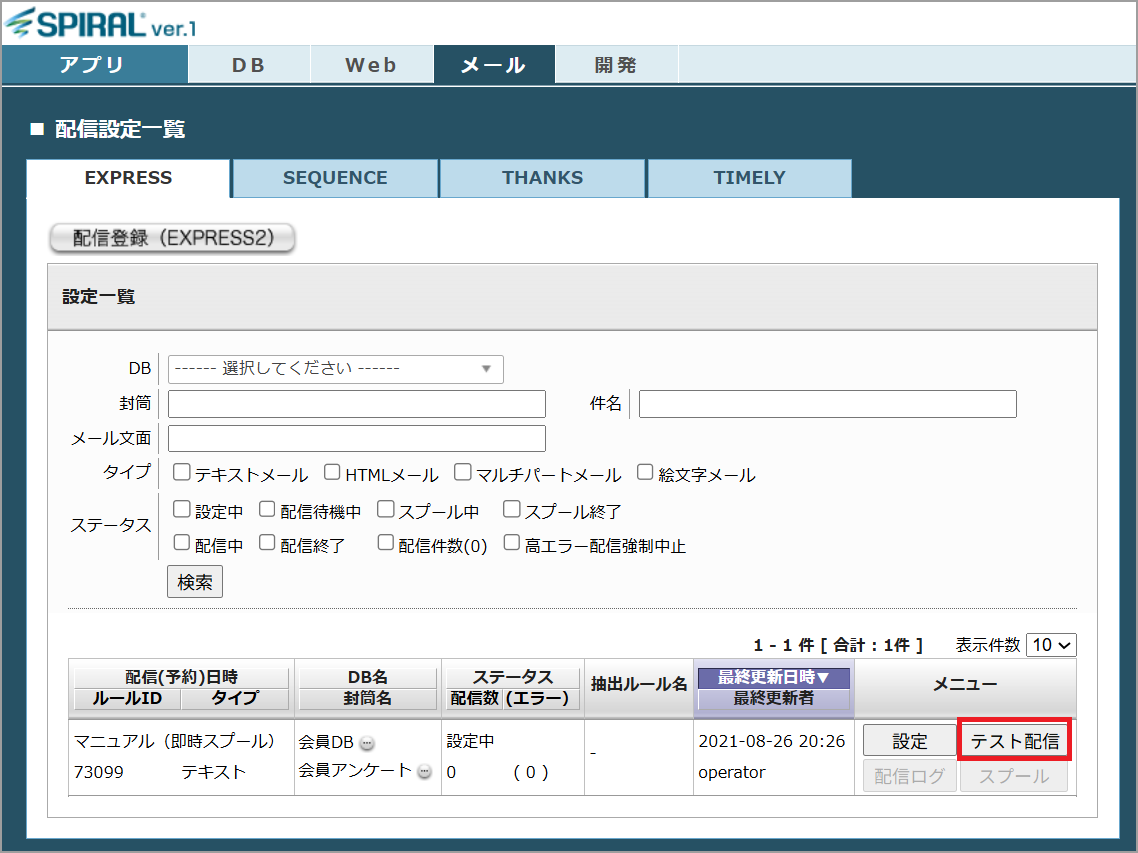
Task: Open the DB selection dropdown
Action: click(x=335, y=369)
